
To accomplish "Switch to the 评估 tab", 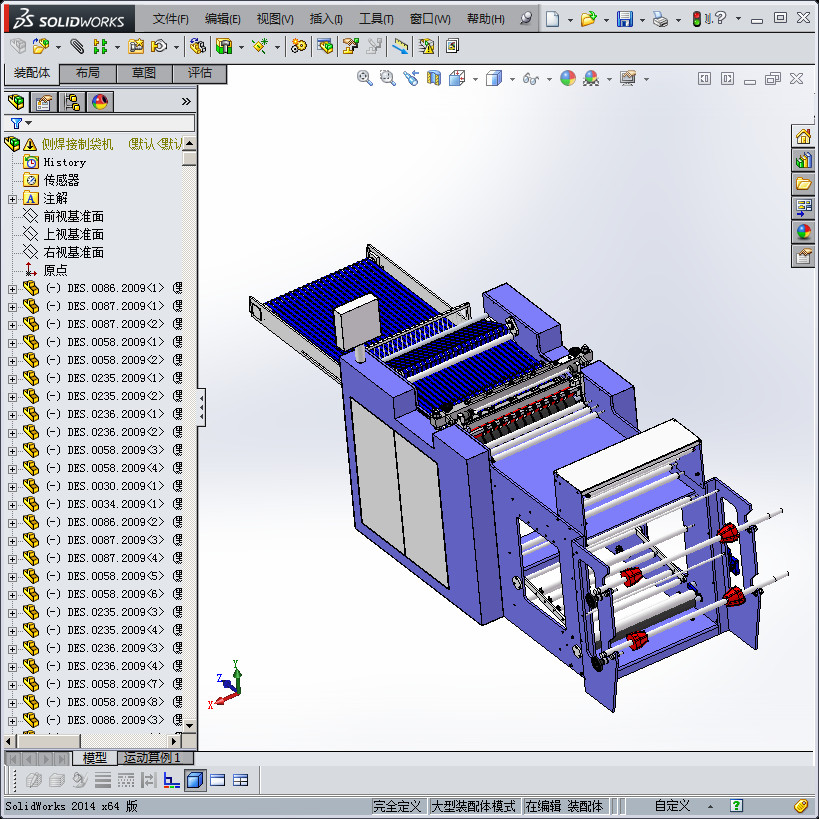I will [200, 73].
